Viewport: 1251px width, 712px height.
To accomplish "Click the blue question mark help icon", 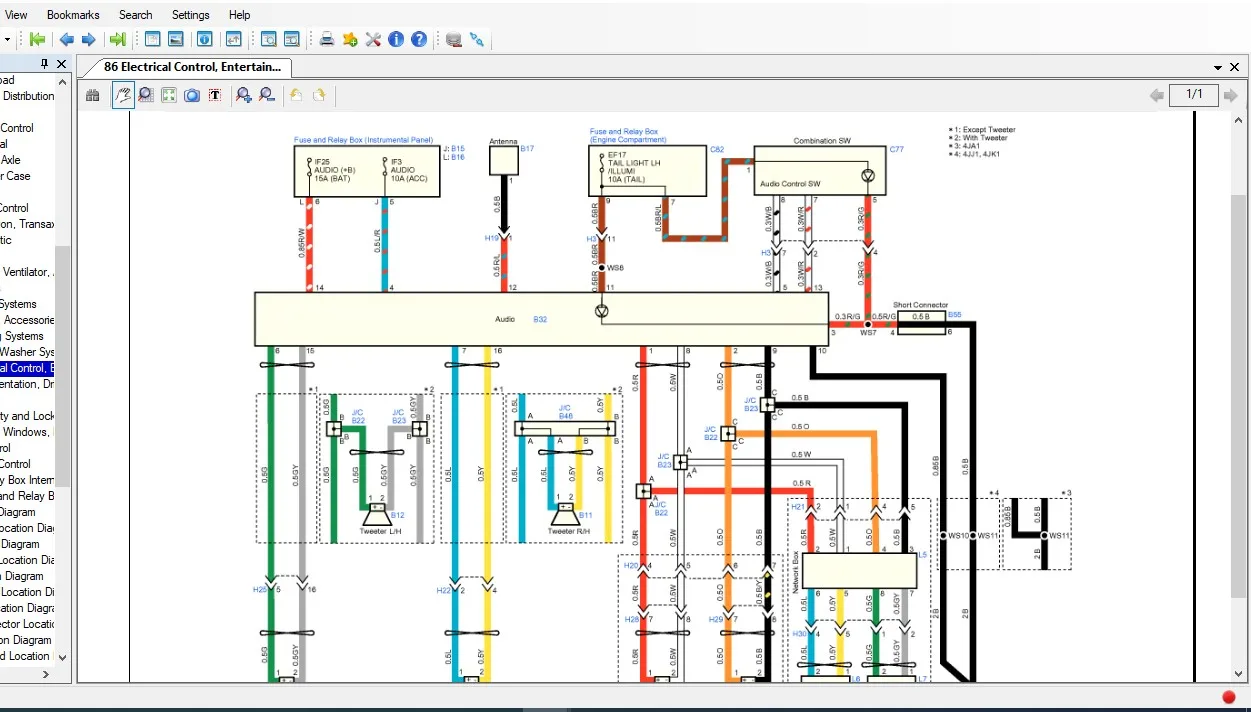I will [419, 40].
